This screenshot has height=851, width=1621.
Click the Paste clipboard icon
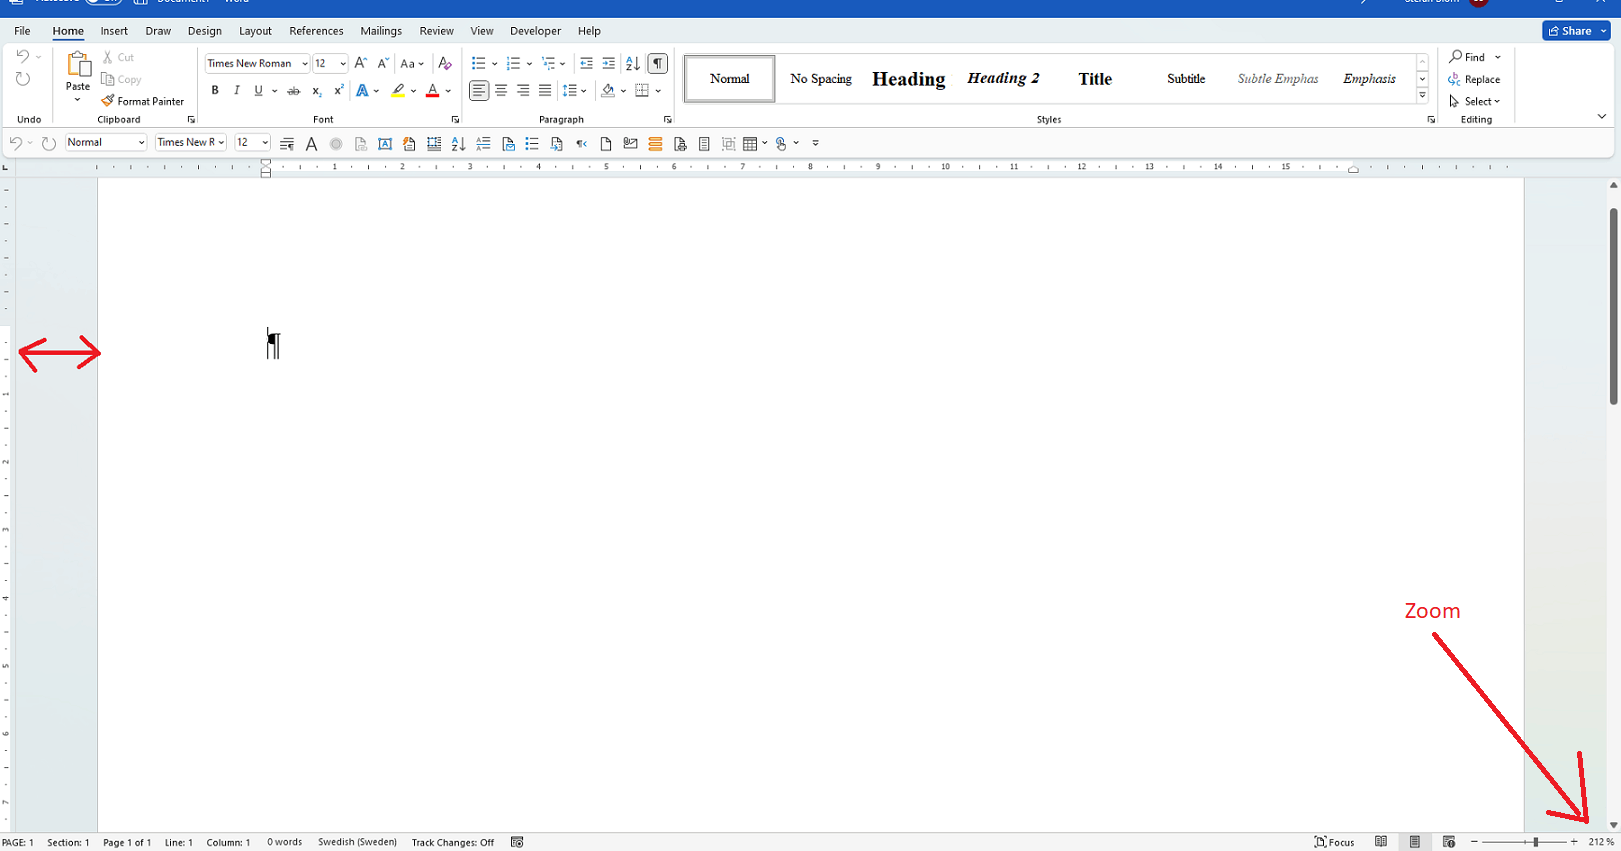coord(78,65)
